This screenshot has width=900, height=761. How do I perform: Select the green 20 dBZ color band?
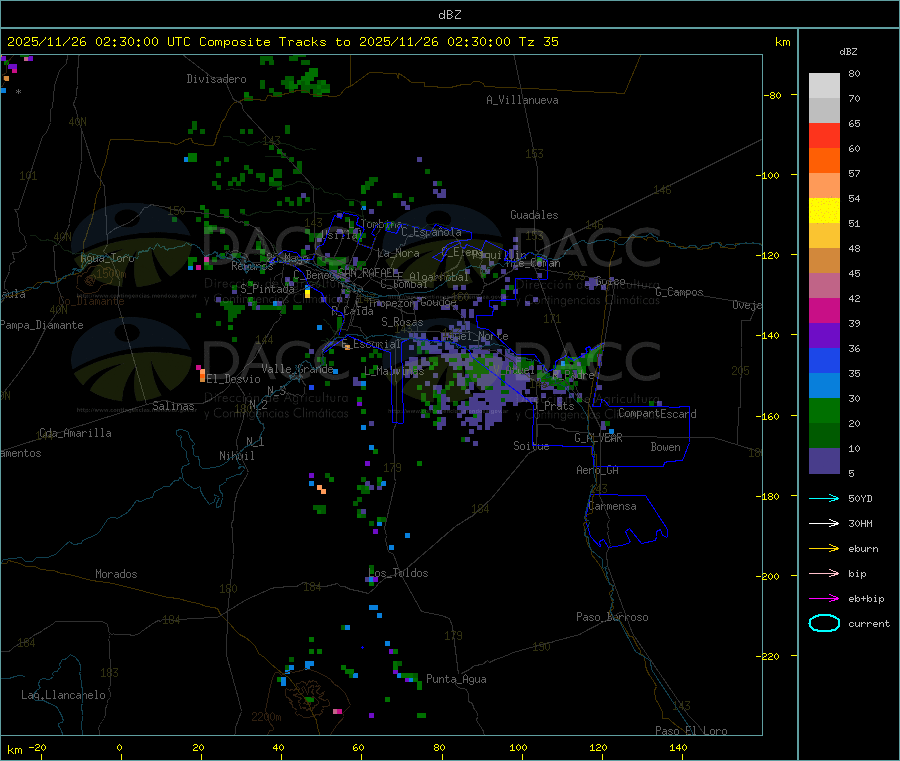point(824,410)
